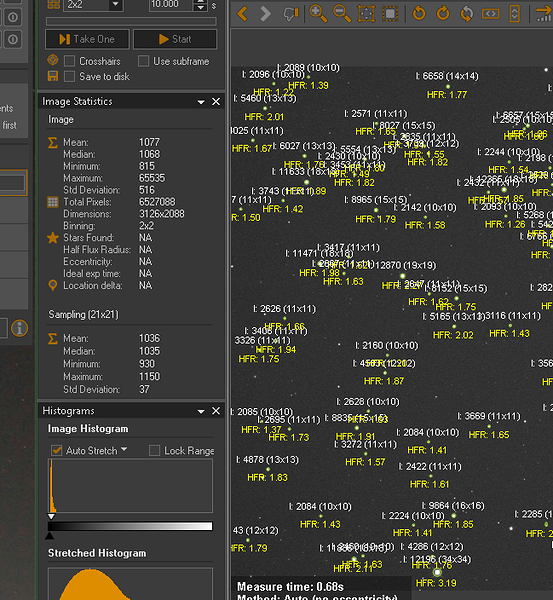Zoom in with the plus magnifier
Screen dimensions: 553x600
(x=318, y=14)
